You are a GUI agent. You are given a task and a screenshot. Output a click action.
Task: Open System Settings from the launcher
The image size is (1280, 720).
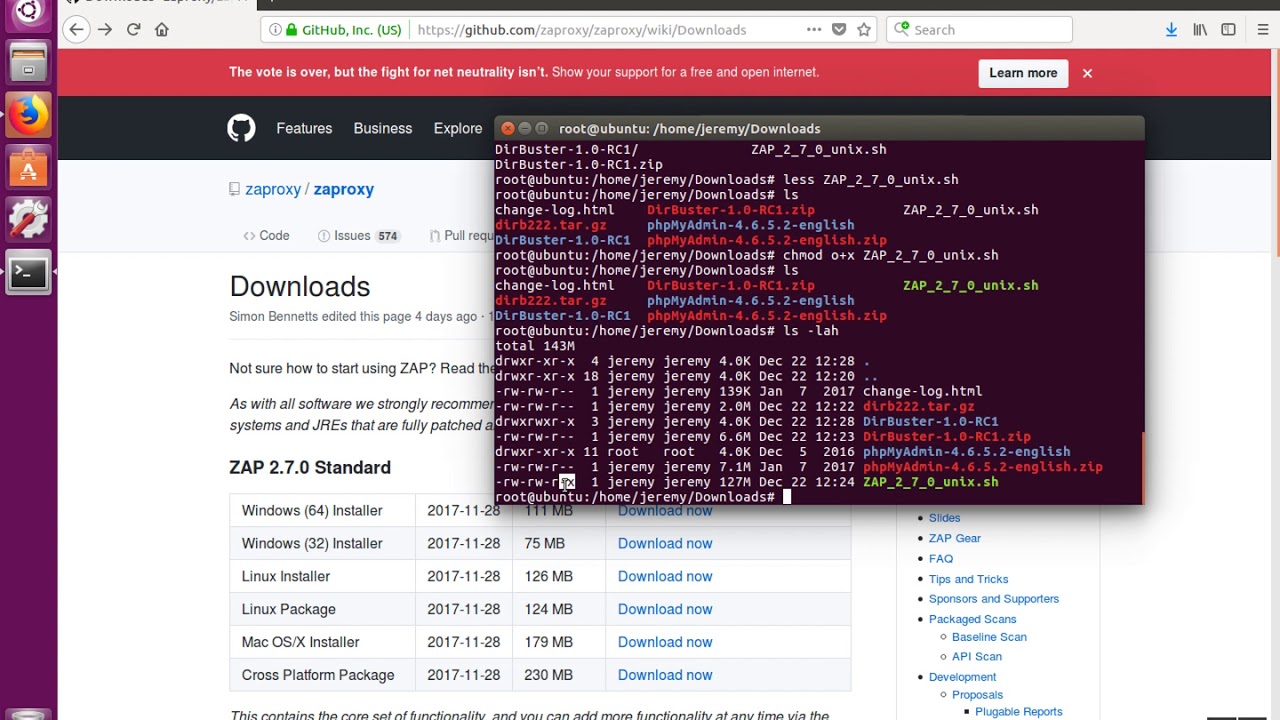(x=28, y=220)
